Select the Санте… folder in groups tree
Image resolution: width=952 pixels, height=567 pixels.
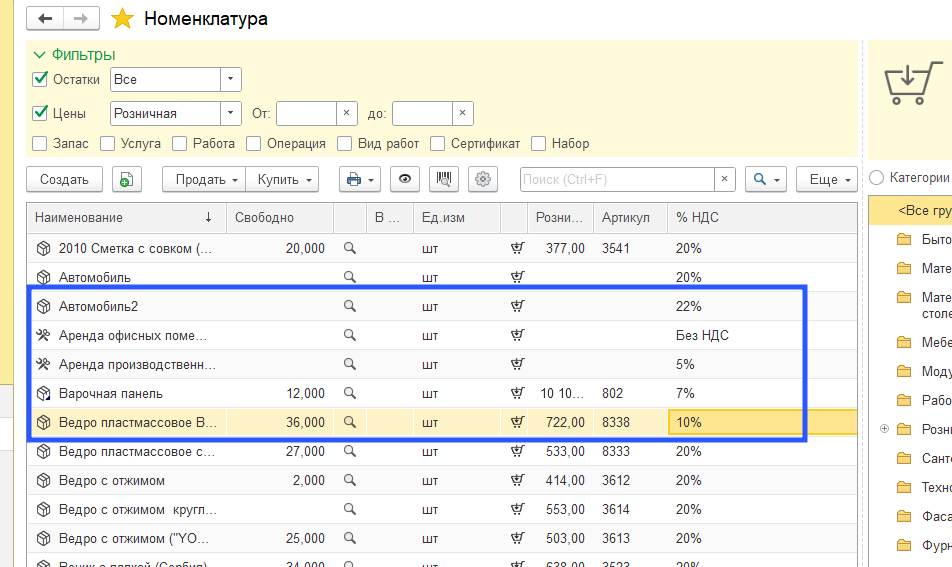click(x=924, y=458)
